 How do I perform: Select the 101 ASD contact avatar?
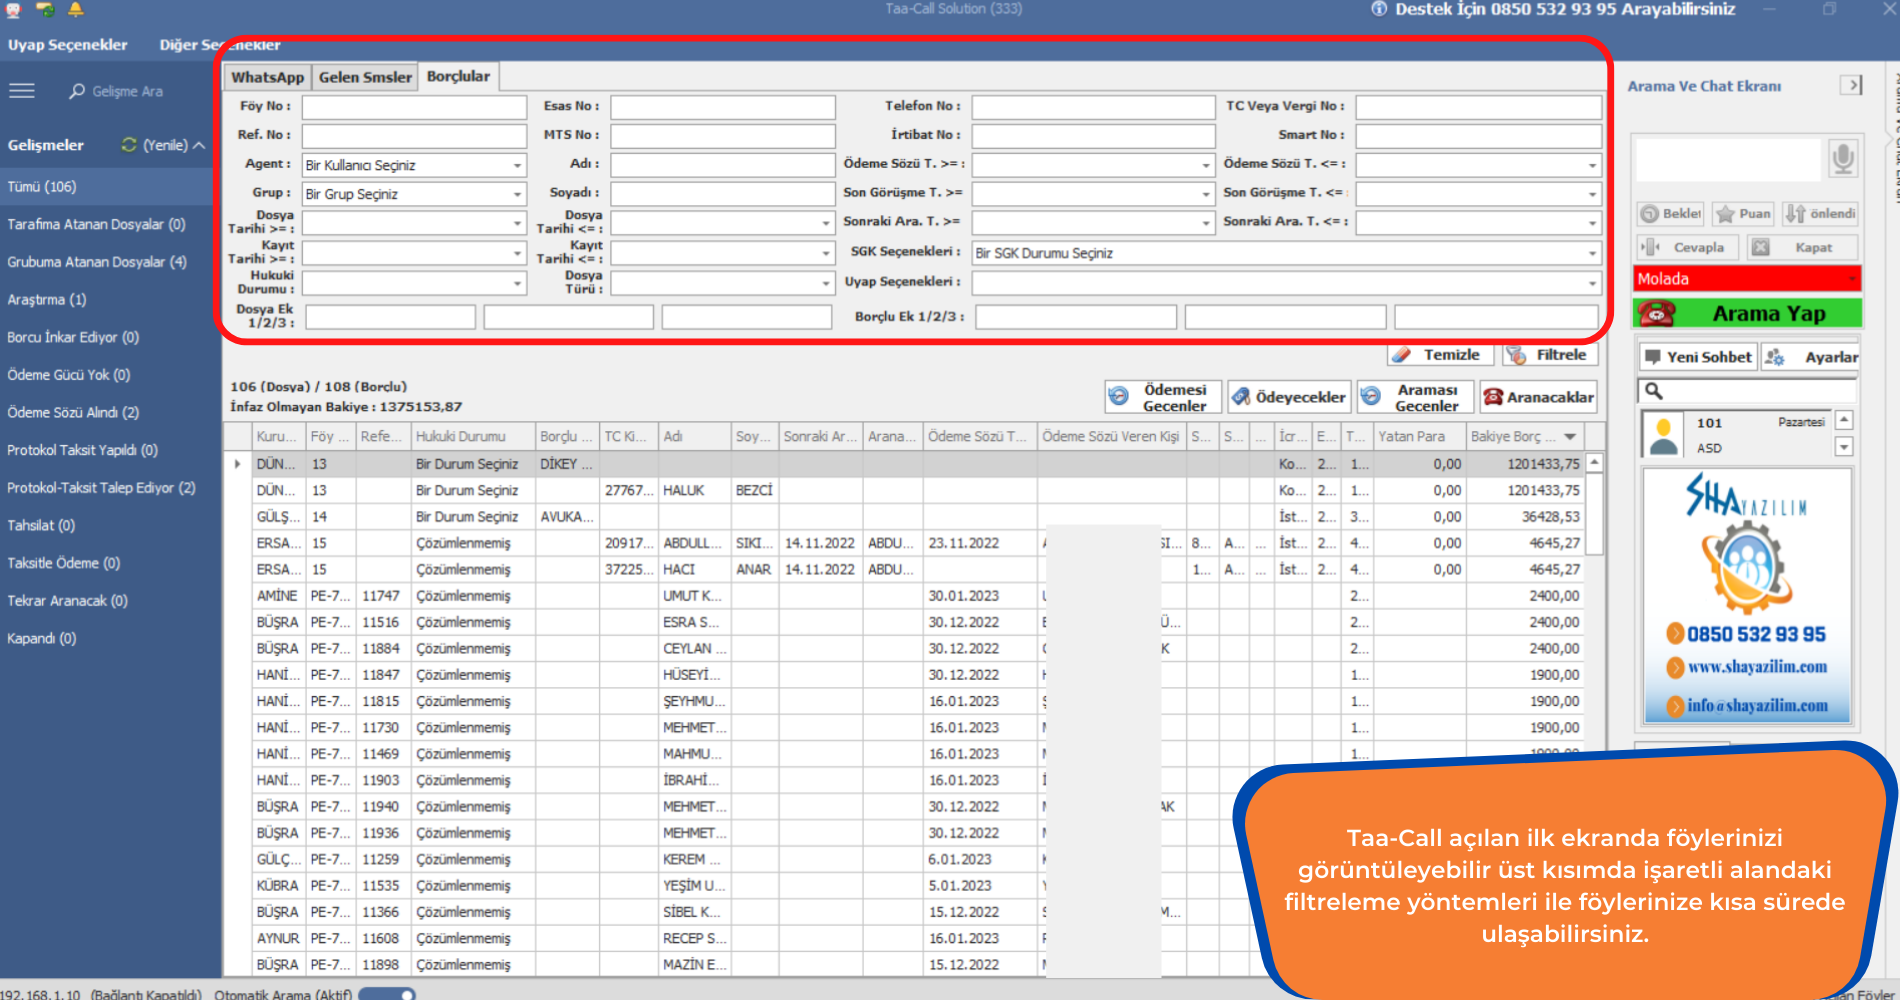point(1664,435)
